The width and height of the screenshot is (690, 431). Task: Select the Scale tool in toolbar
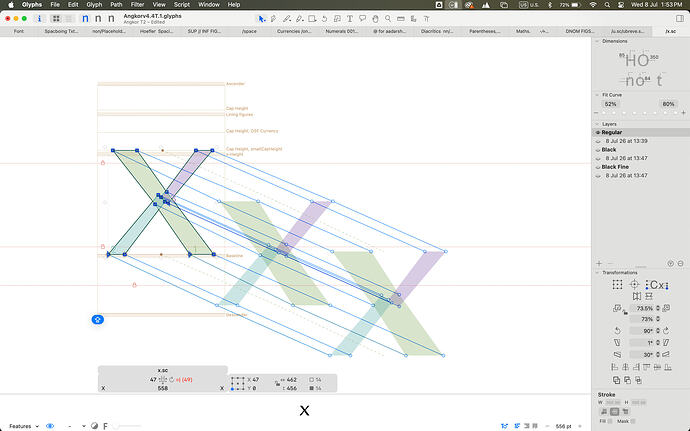tap(337, 19)
